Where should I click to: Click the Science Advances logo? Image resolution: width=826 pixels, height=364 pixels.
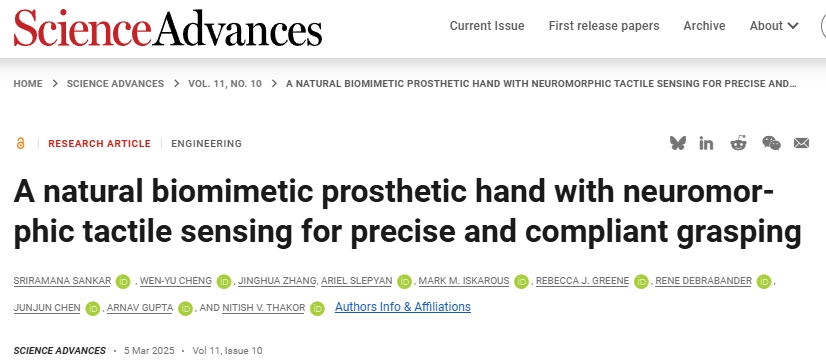[x=168, y=28]
